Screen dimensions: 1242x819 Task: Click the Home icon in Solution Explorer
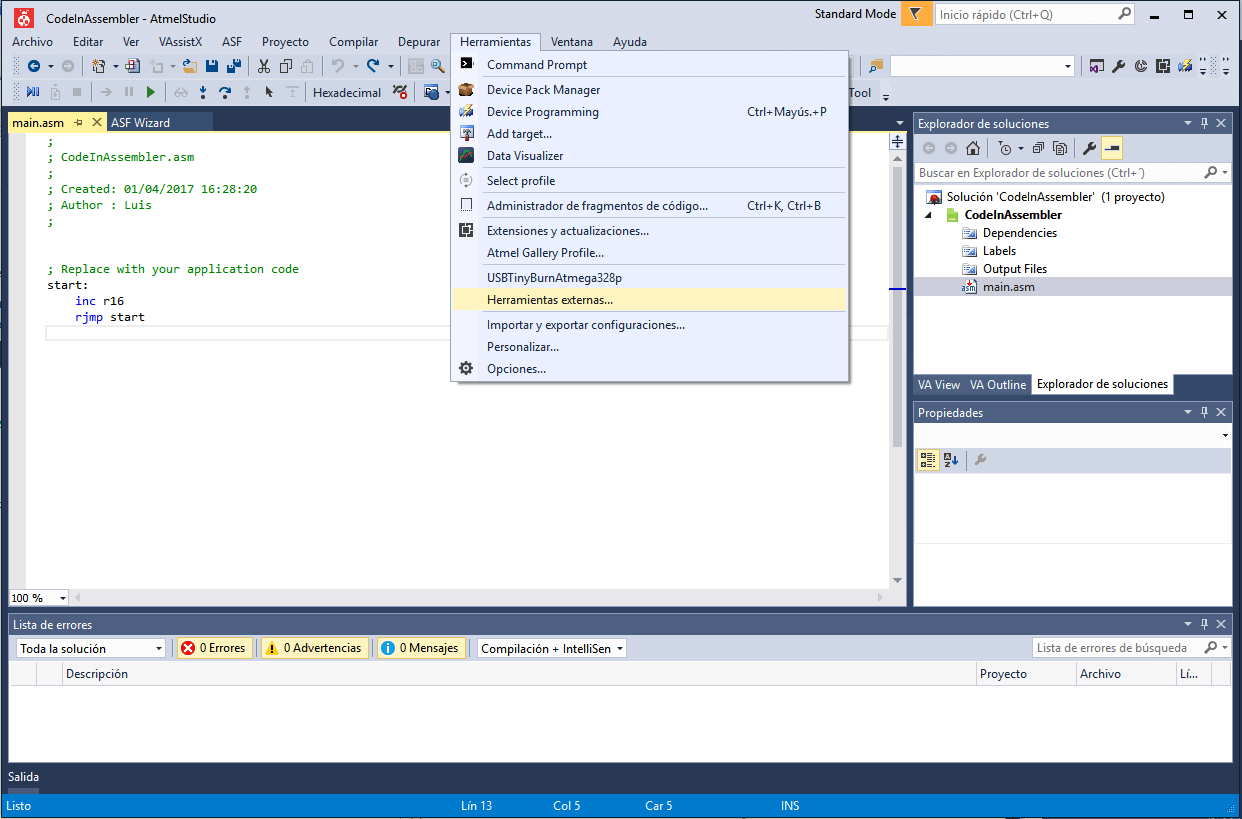click(x=973, y=148)
